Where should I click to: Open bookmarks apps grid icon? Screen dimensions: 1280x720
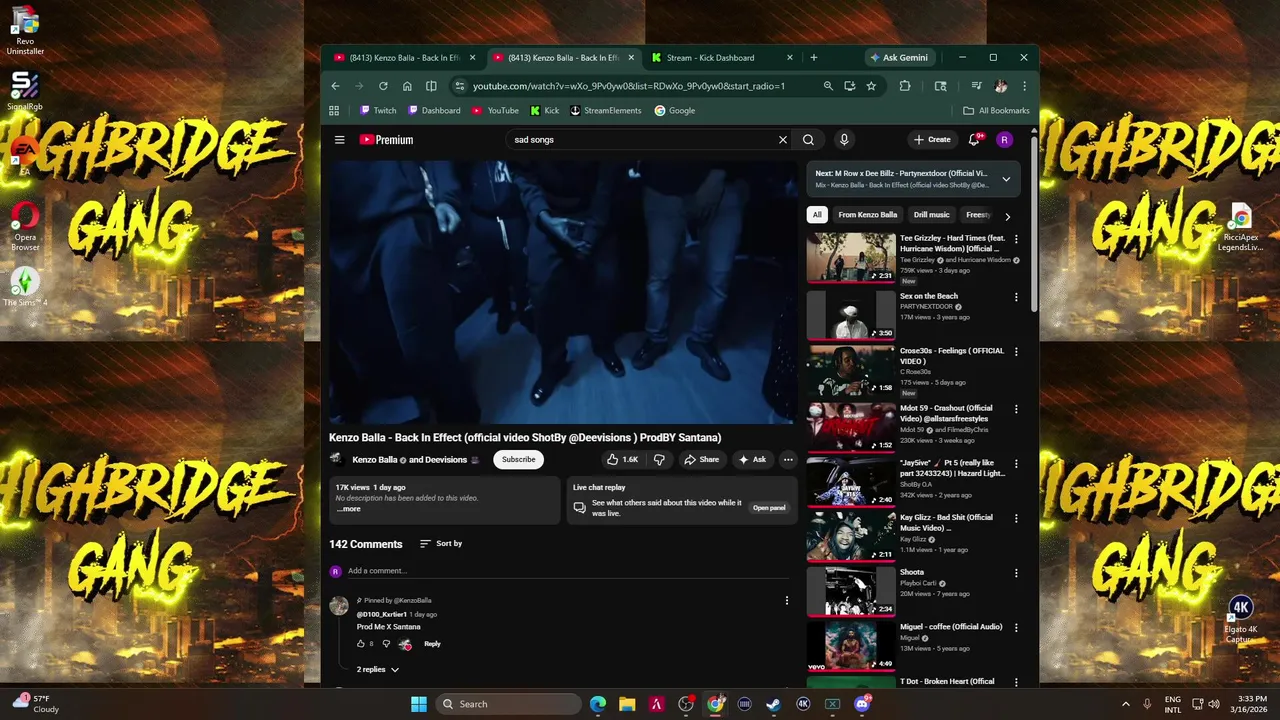click(334, 111)
